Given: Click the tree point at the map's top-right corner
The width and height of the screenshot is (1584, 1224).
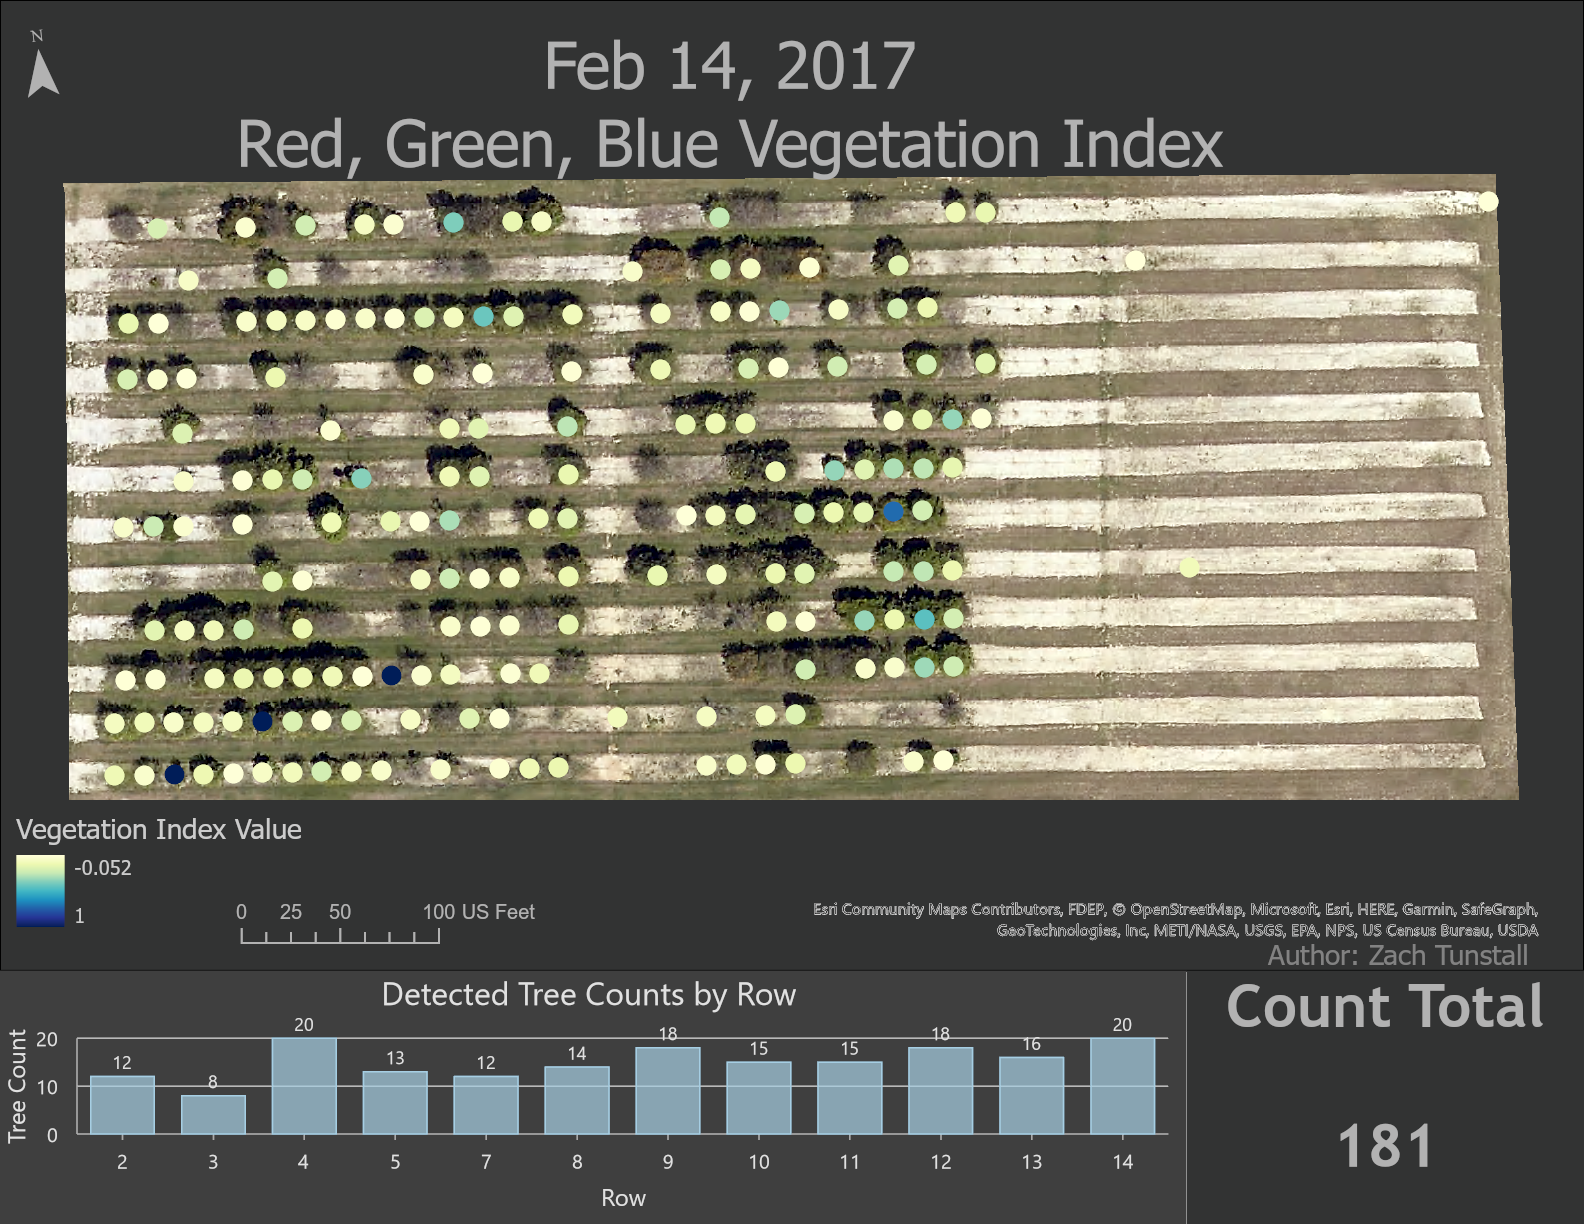Looking at the screenshot, I should click(1488, 202).
